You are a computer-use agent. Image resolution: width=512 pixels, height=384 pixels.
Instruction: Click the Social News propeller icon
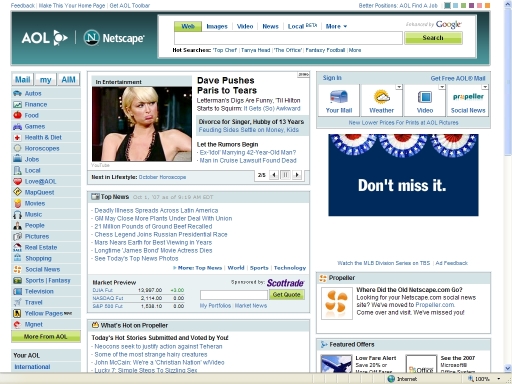coord(17,269)
